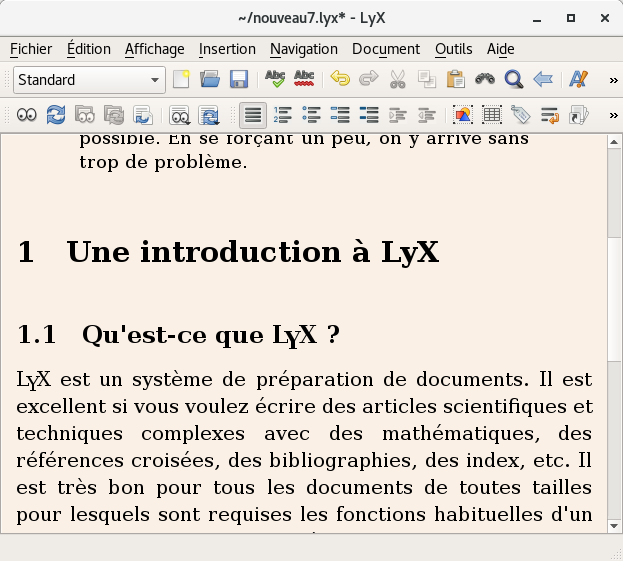Click the Redo arrow icon
The image size is (623, 561).
[x=369, y=79]
